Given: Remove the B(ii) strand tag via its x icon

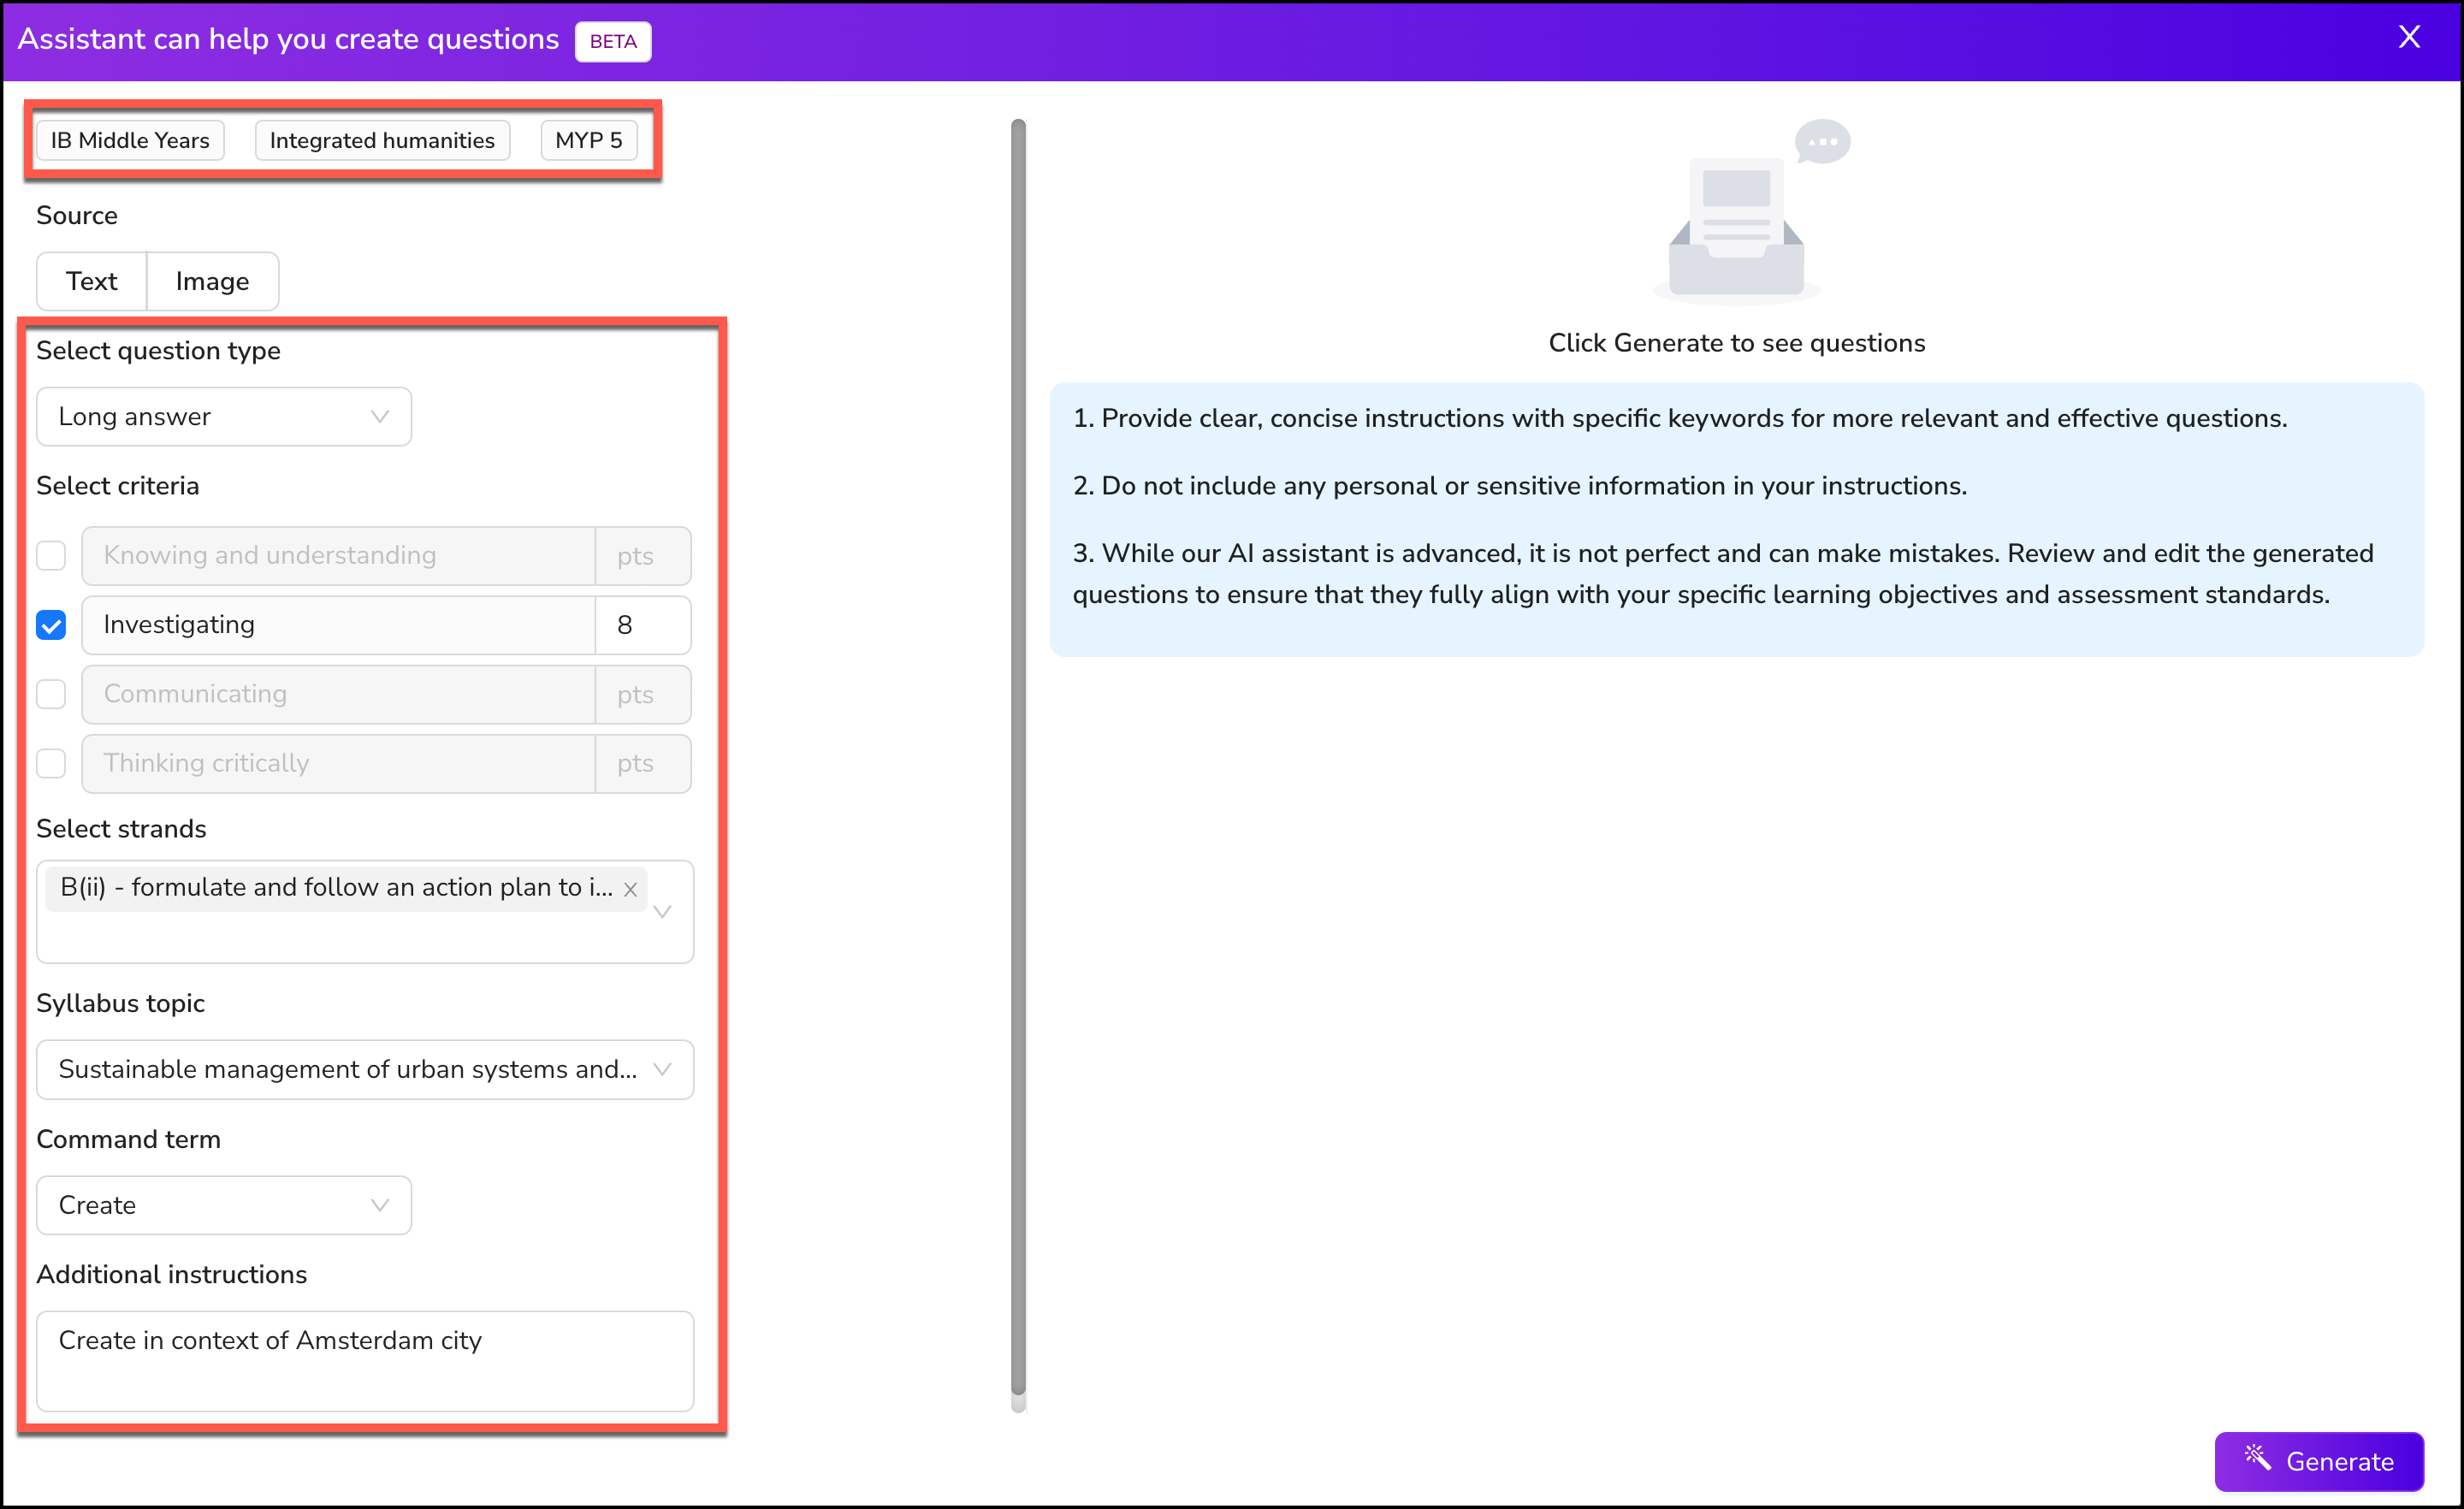Looking at the screenshot, I should [x=630, y=889].
